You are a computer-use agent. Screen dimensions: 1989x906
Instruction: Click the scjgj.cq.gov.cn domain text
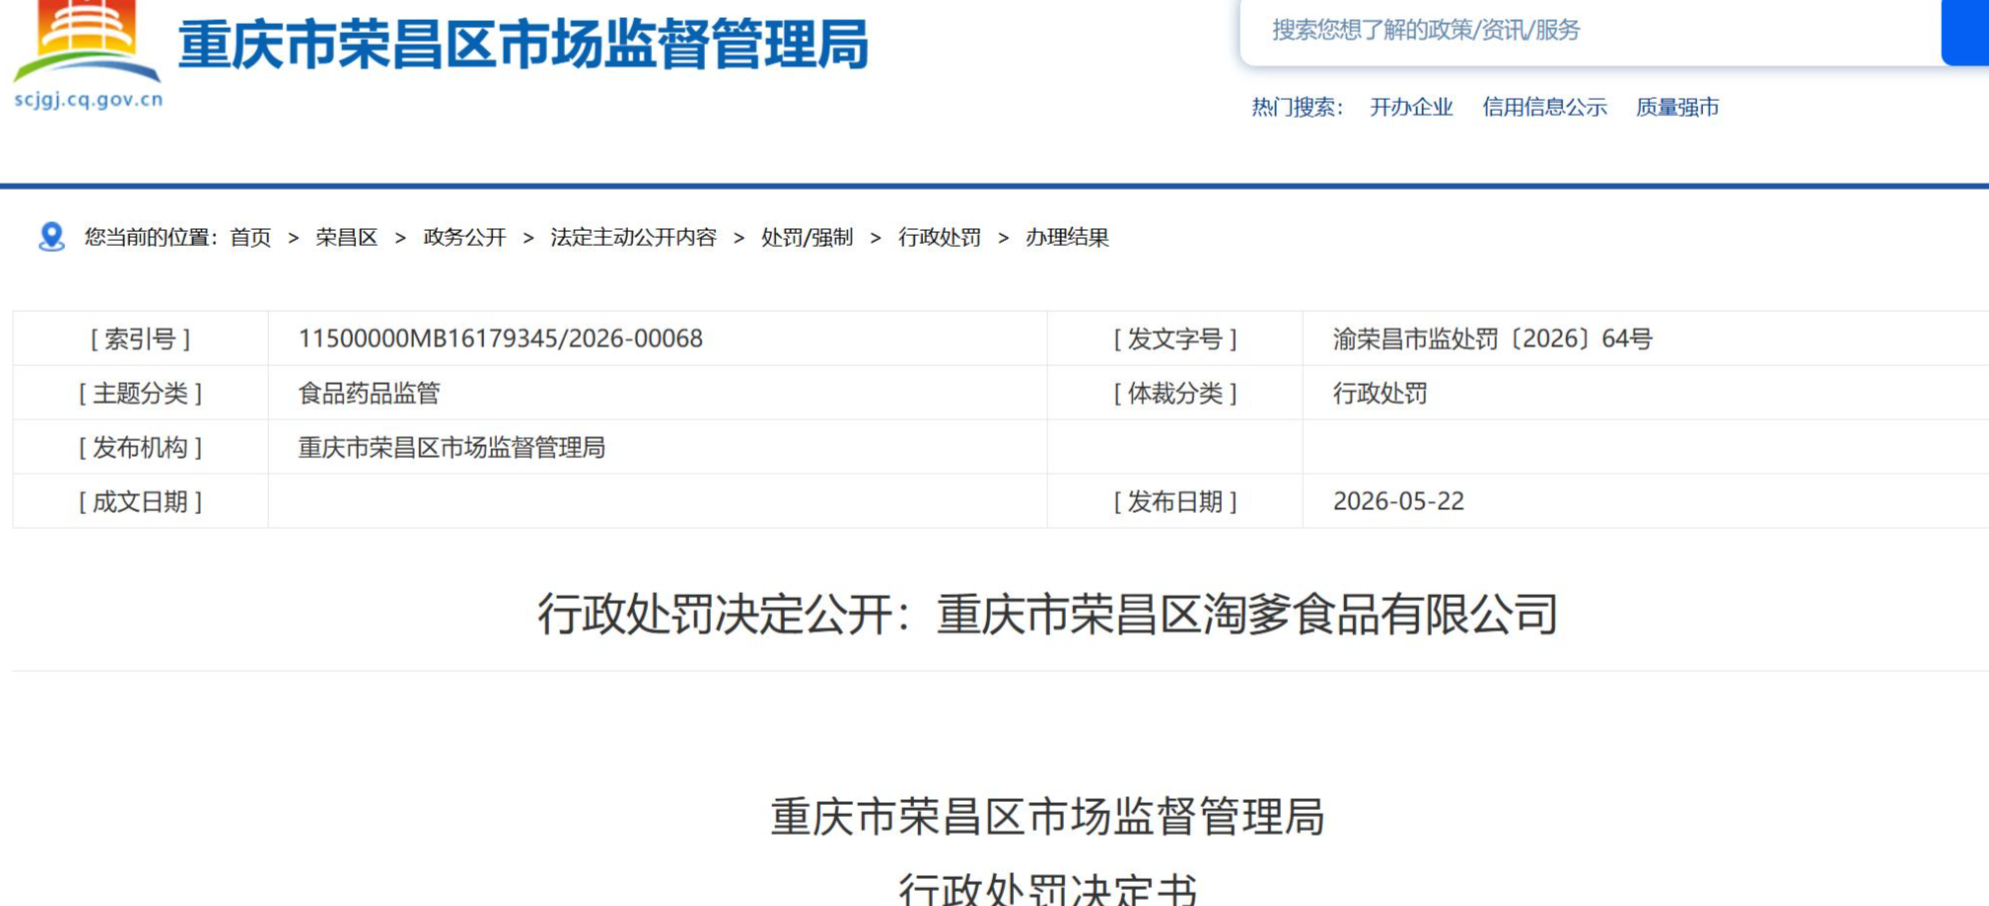coord(88,99)
